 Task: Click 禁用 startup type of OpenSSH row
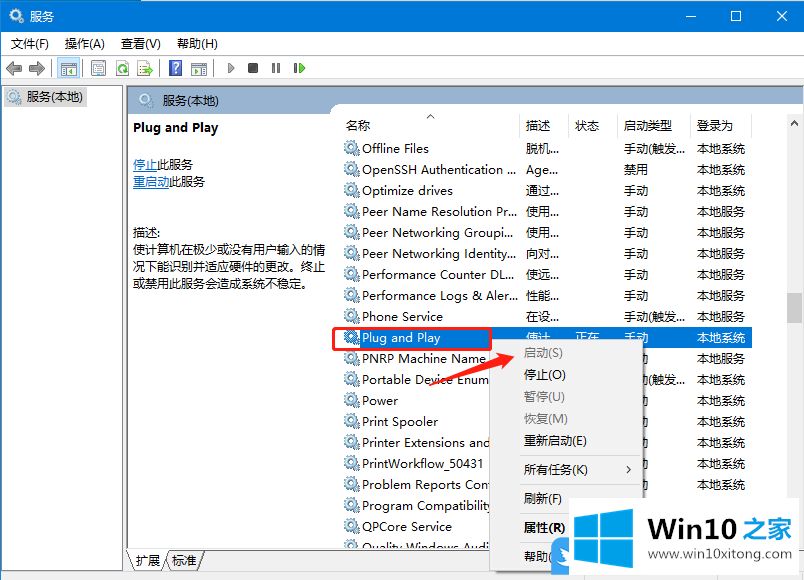pos(636,170)
